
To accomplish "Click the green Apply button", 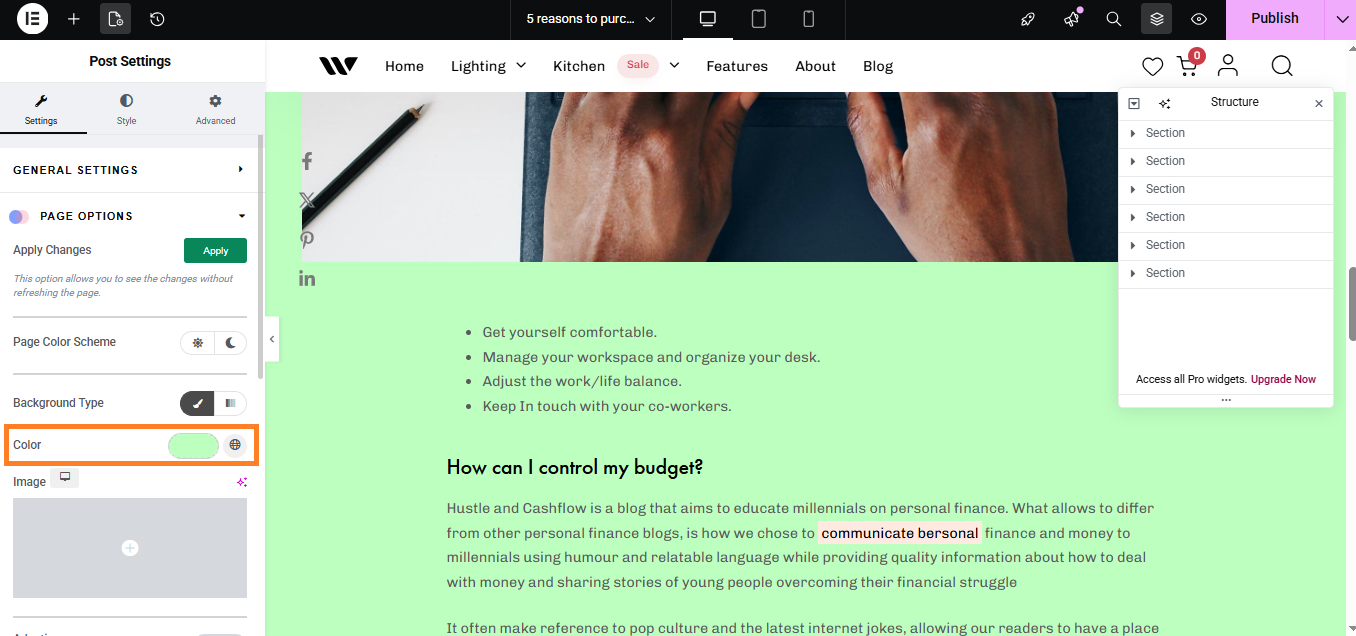I will point(215,251).
